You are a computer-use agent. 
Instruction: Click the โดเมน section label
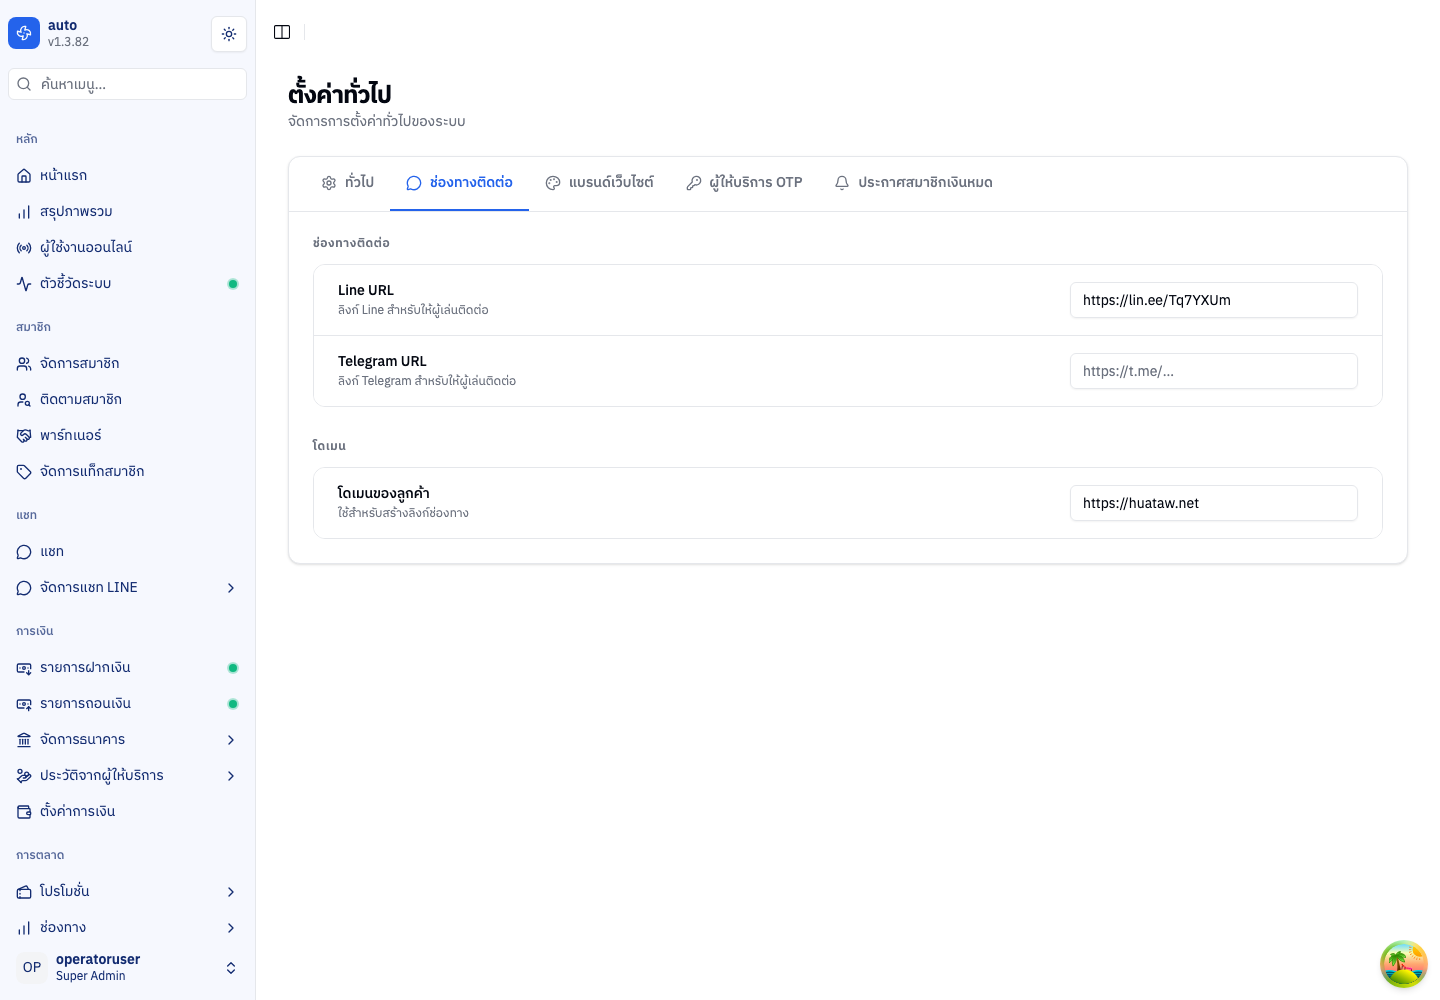(329, 446)
